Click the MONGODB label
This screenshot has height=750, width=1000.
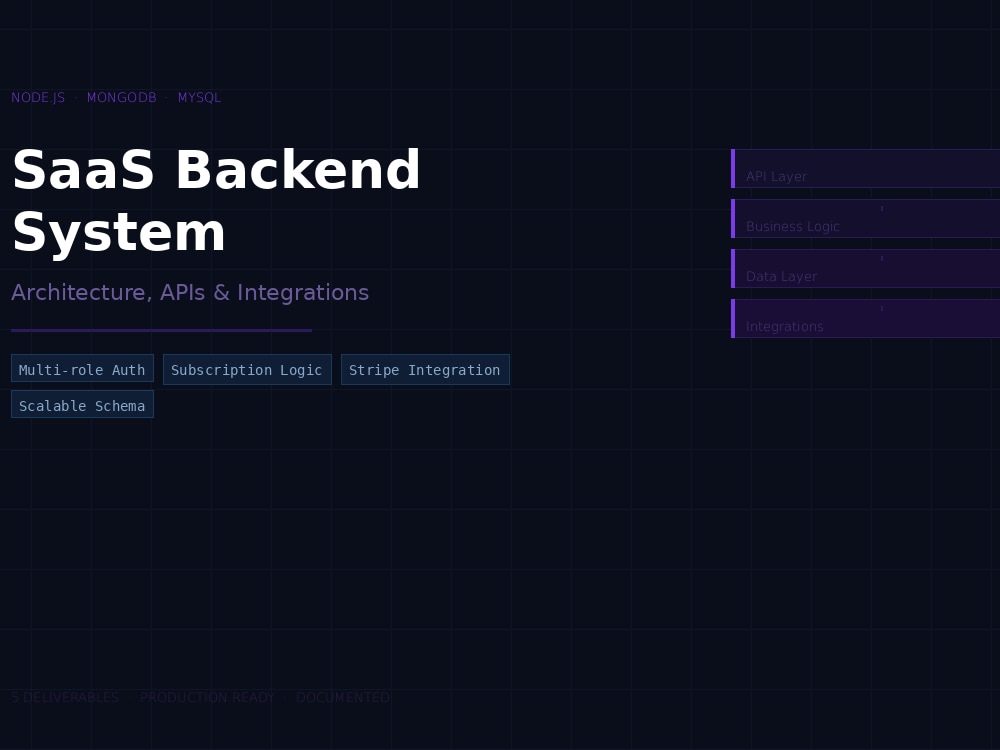(x=122, y=98)
